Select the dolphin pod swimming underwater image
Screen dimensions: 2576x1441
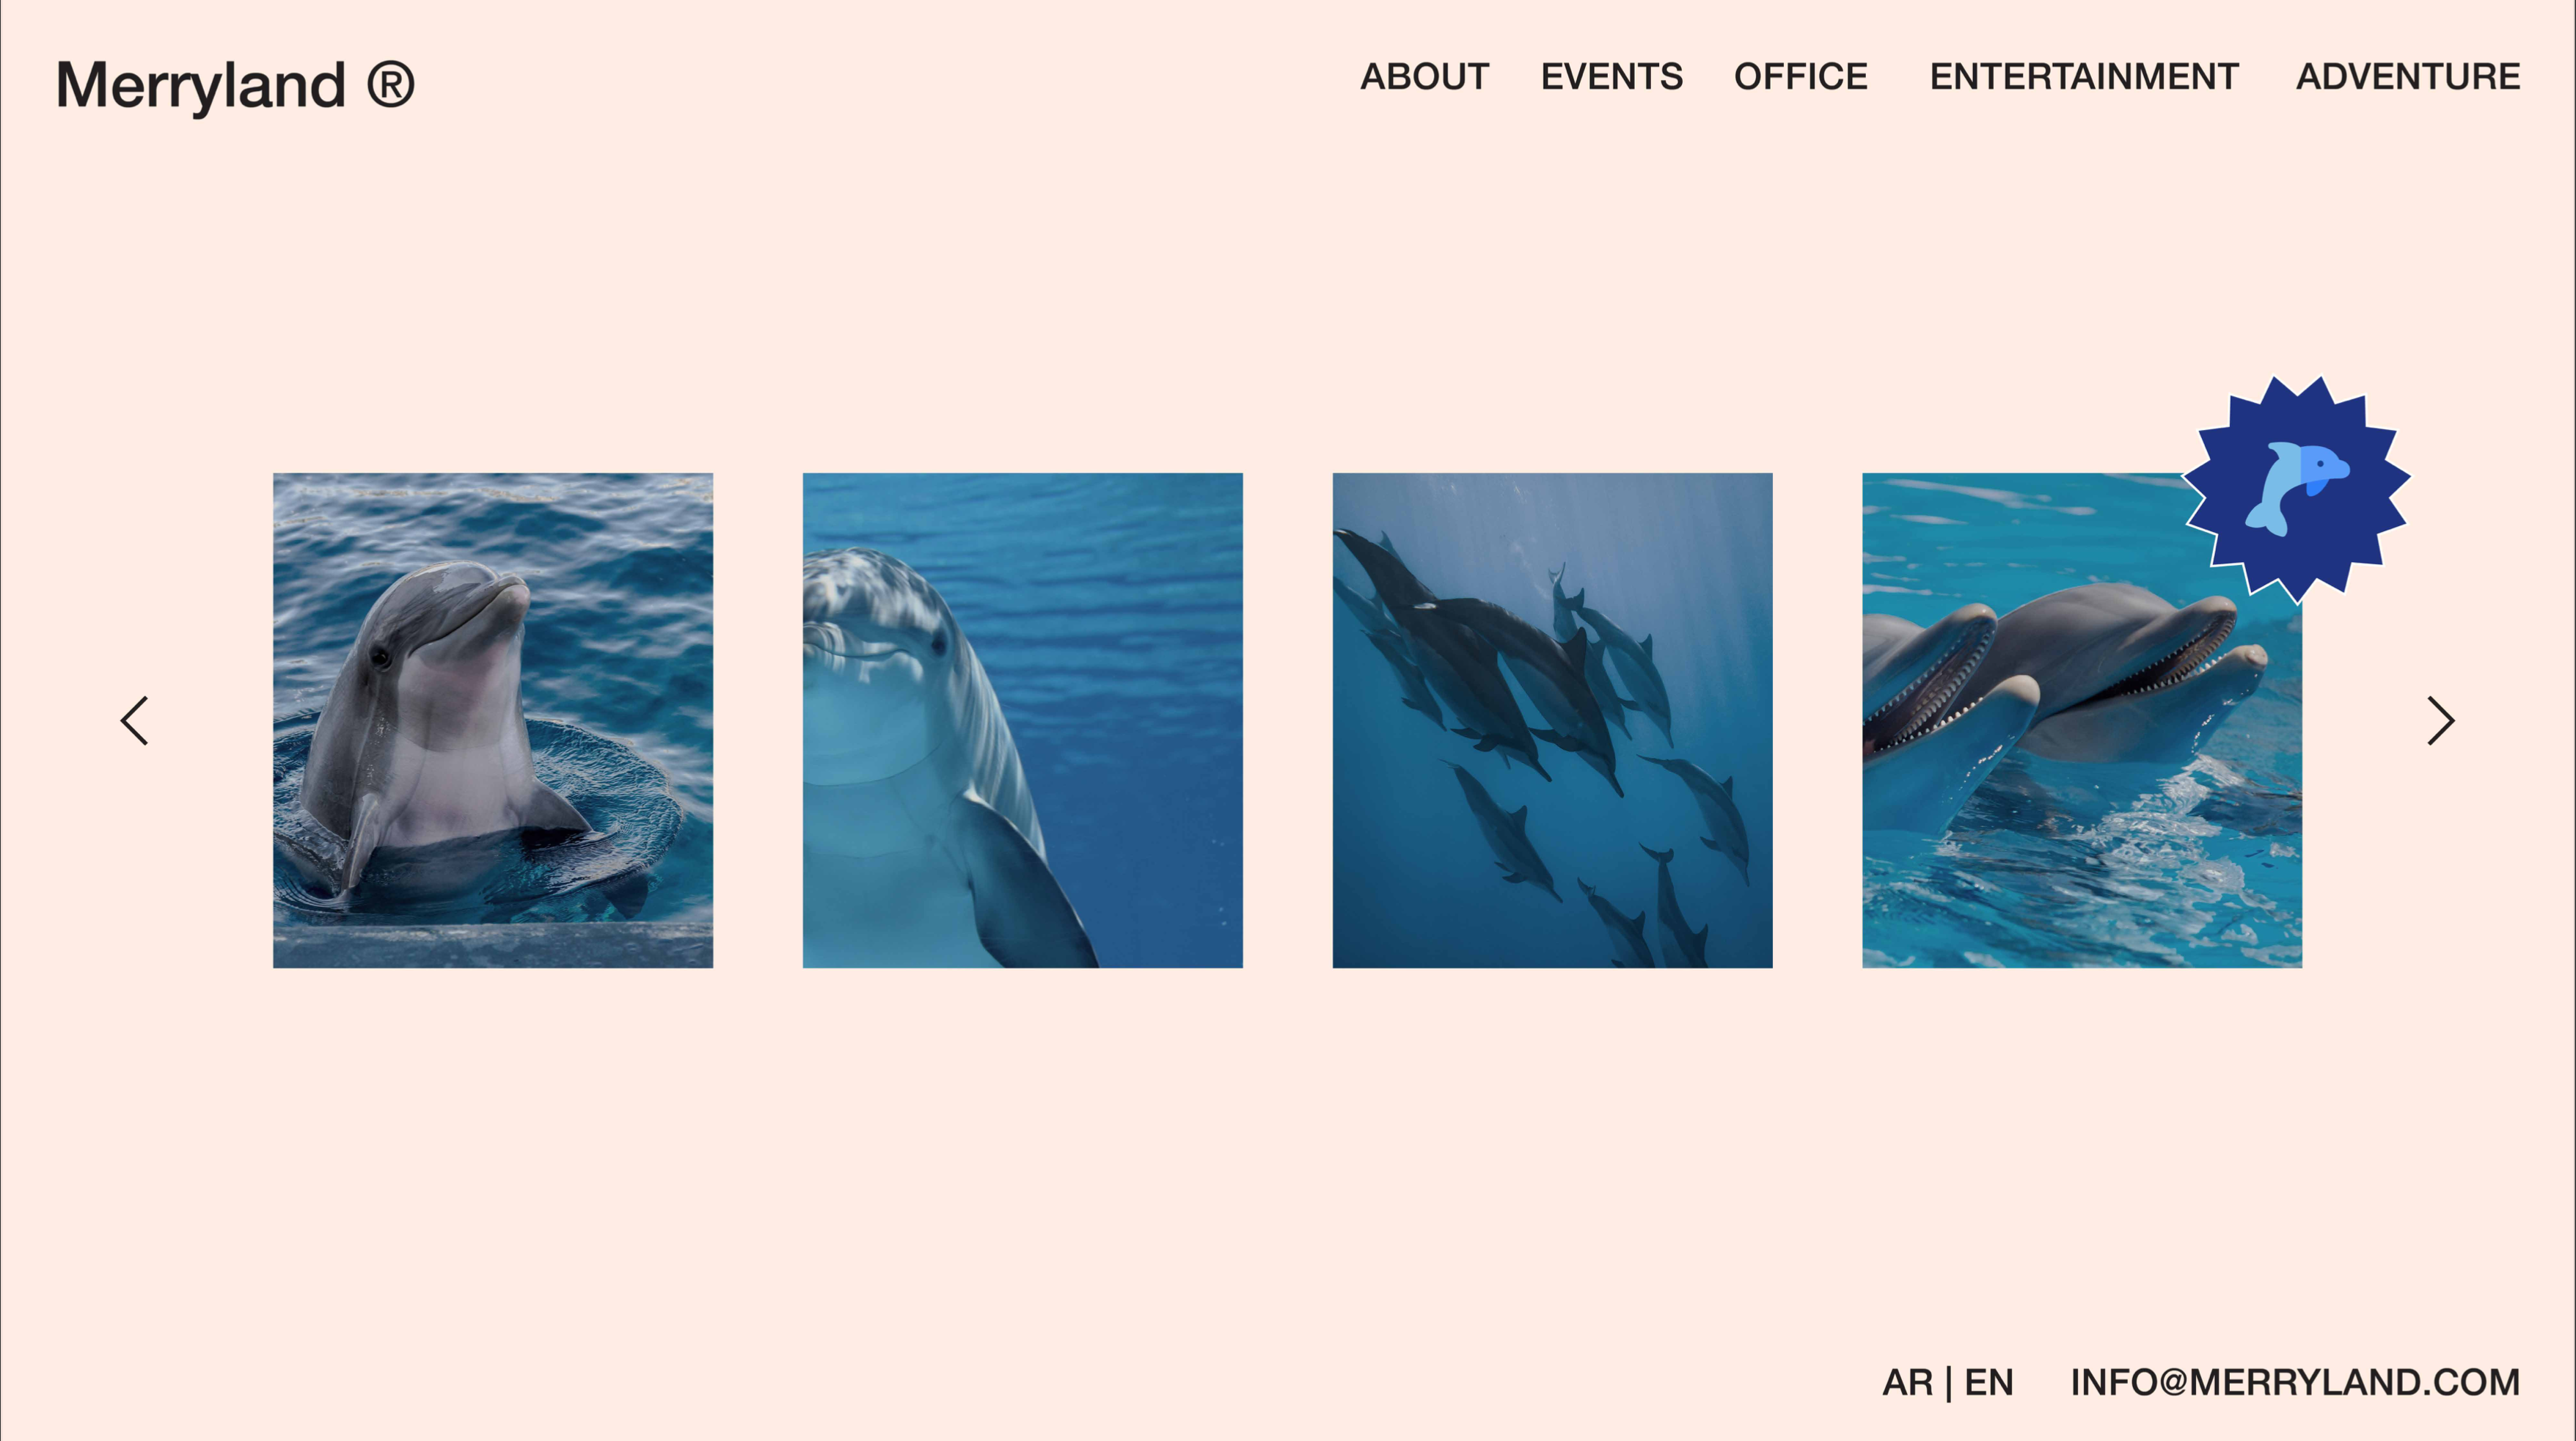[x=1552, y=720]
